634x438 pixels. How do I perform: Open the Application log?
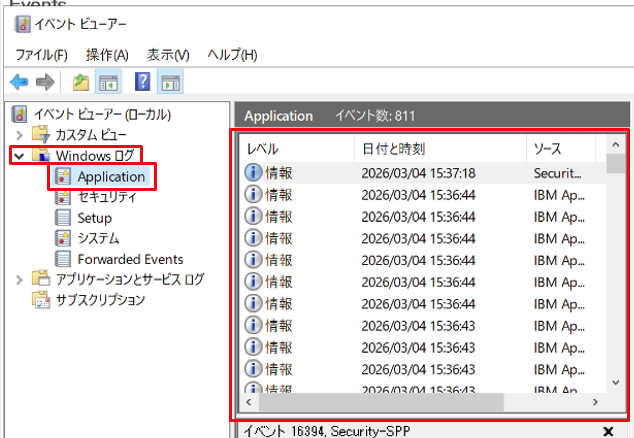(111, 177)
